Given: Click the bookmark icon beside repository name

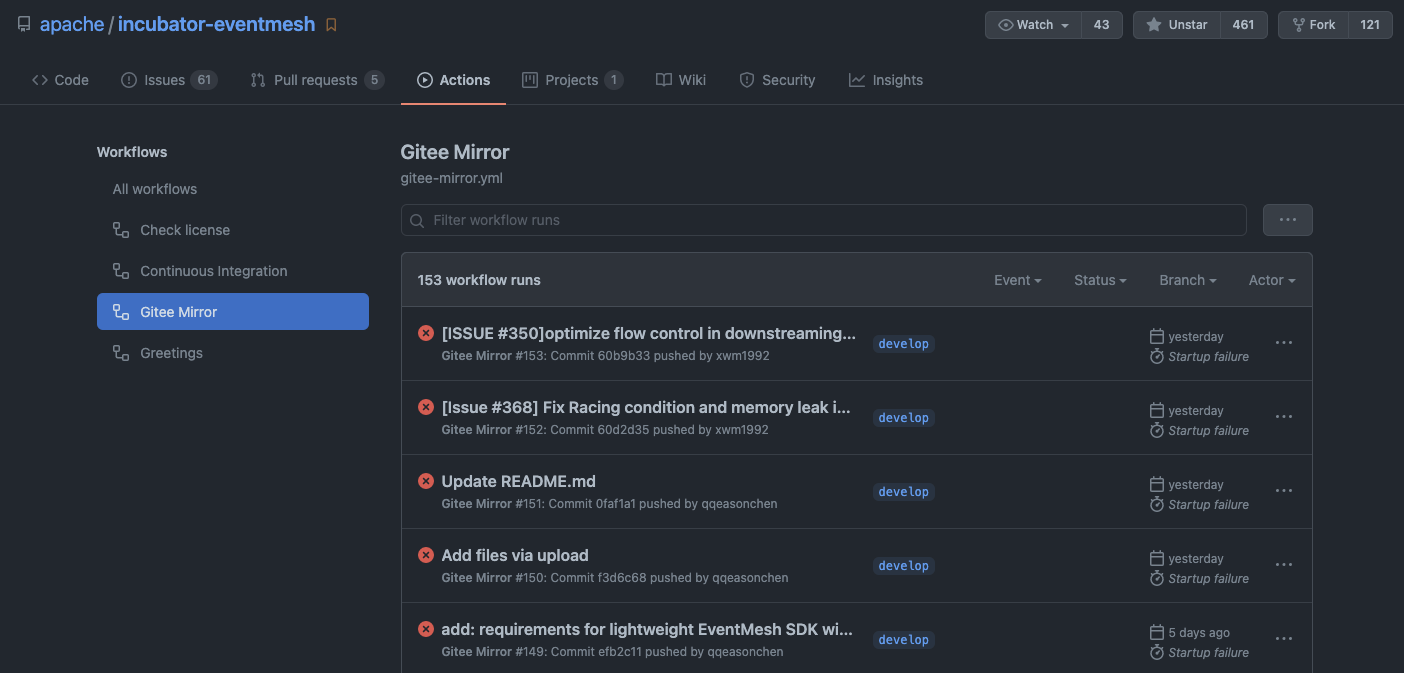Looking at the screenshot, I should [331, 25].
